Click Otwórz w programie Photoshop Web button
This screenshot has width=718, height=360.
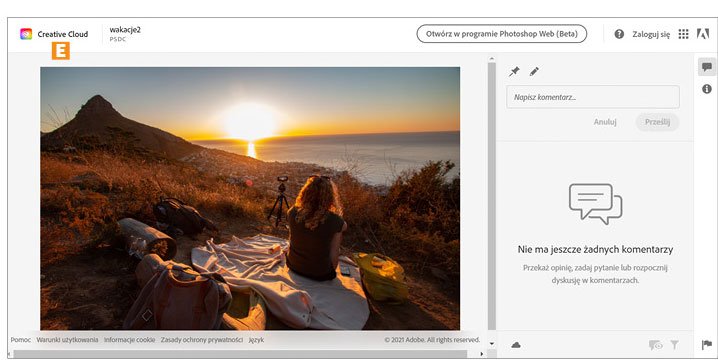(x=501, y=34)
